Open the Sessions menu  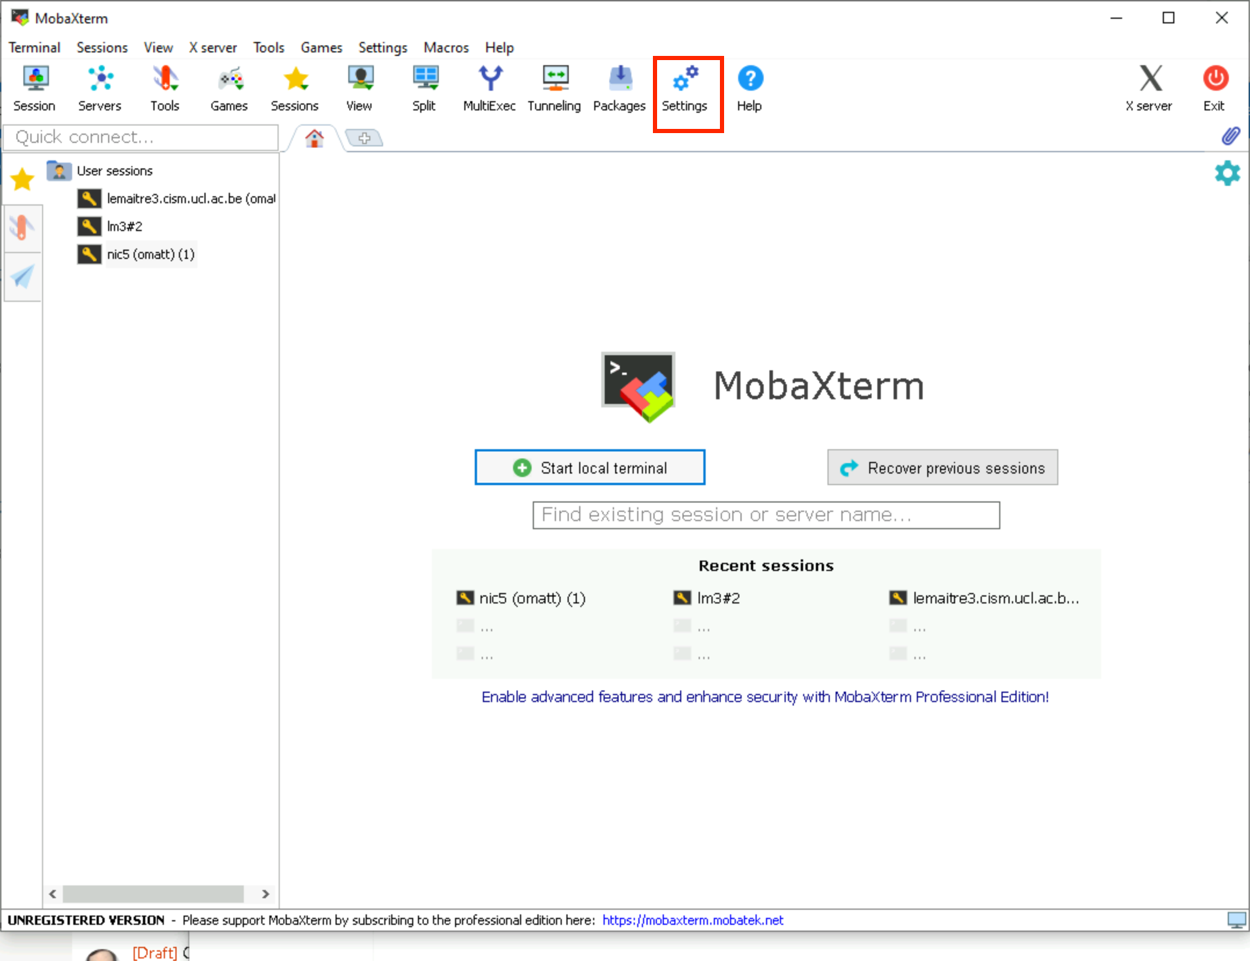(x=102, y=47)
